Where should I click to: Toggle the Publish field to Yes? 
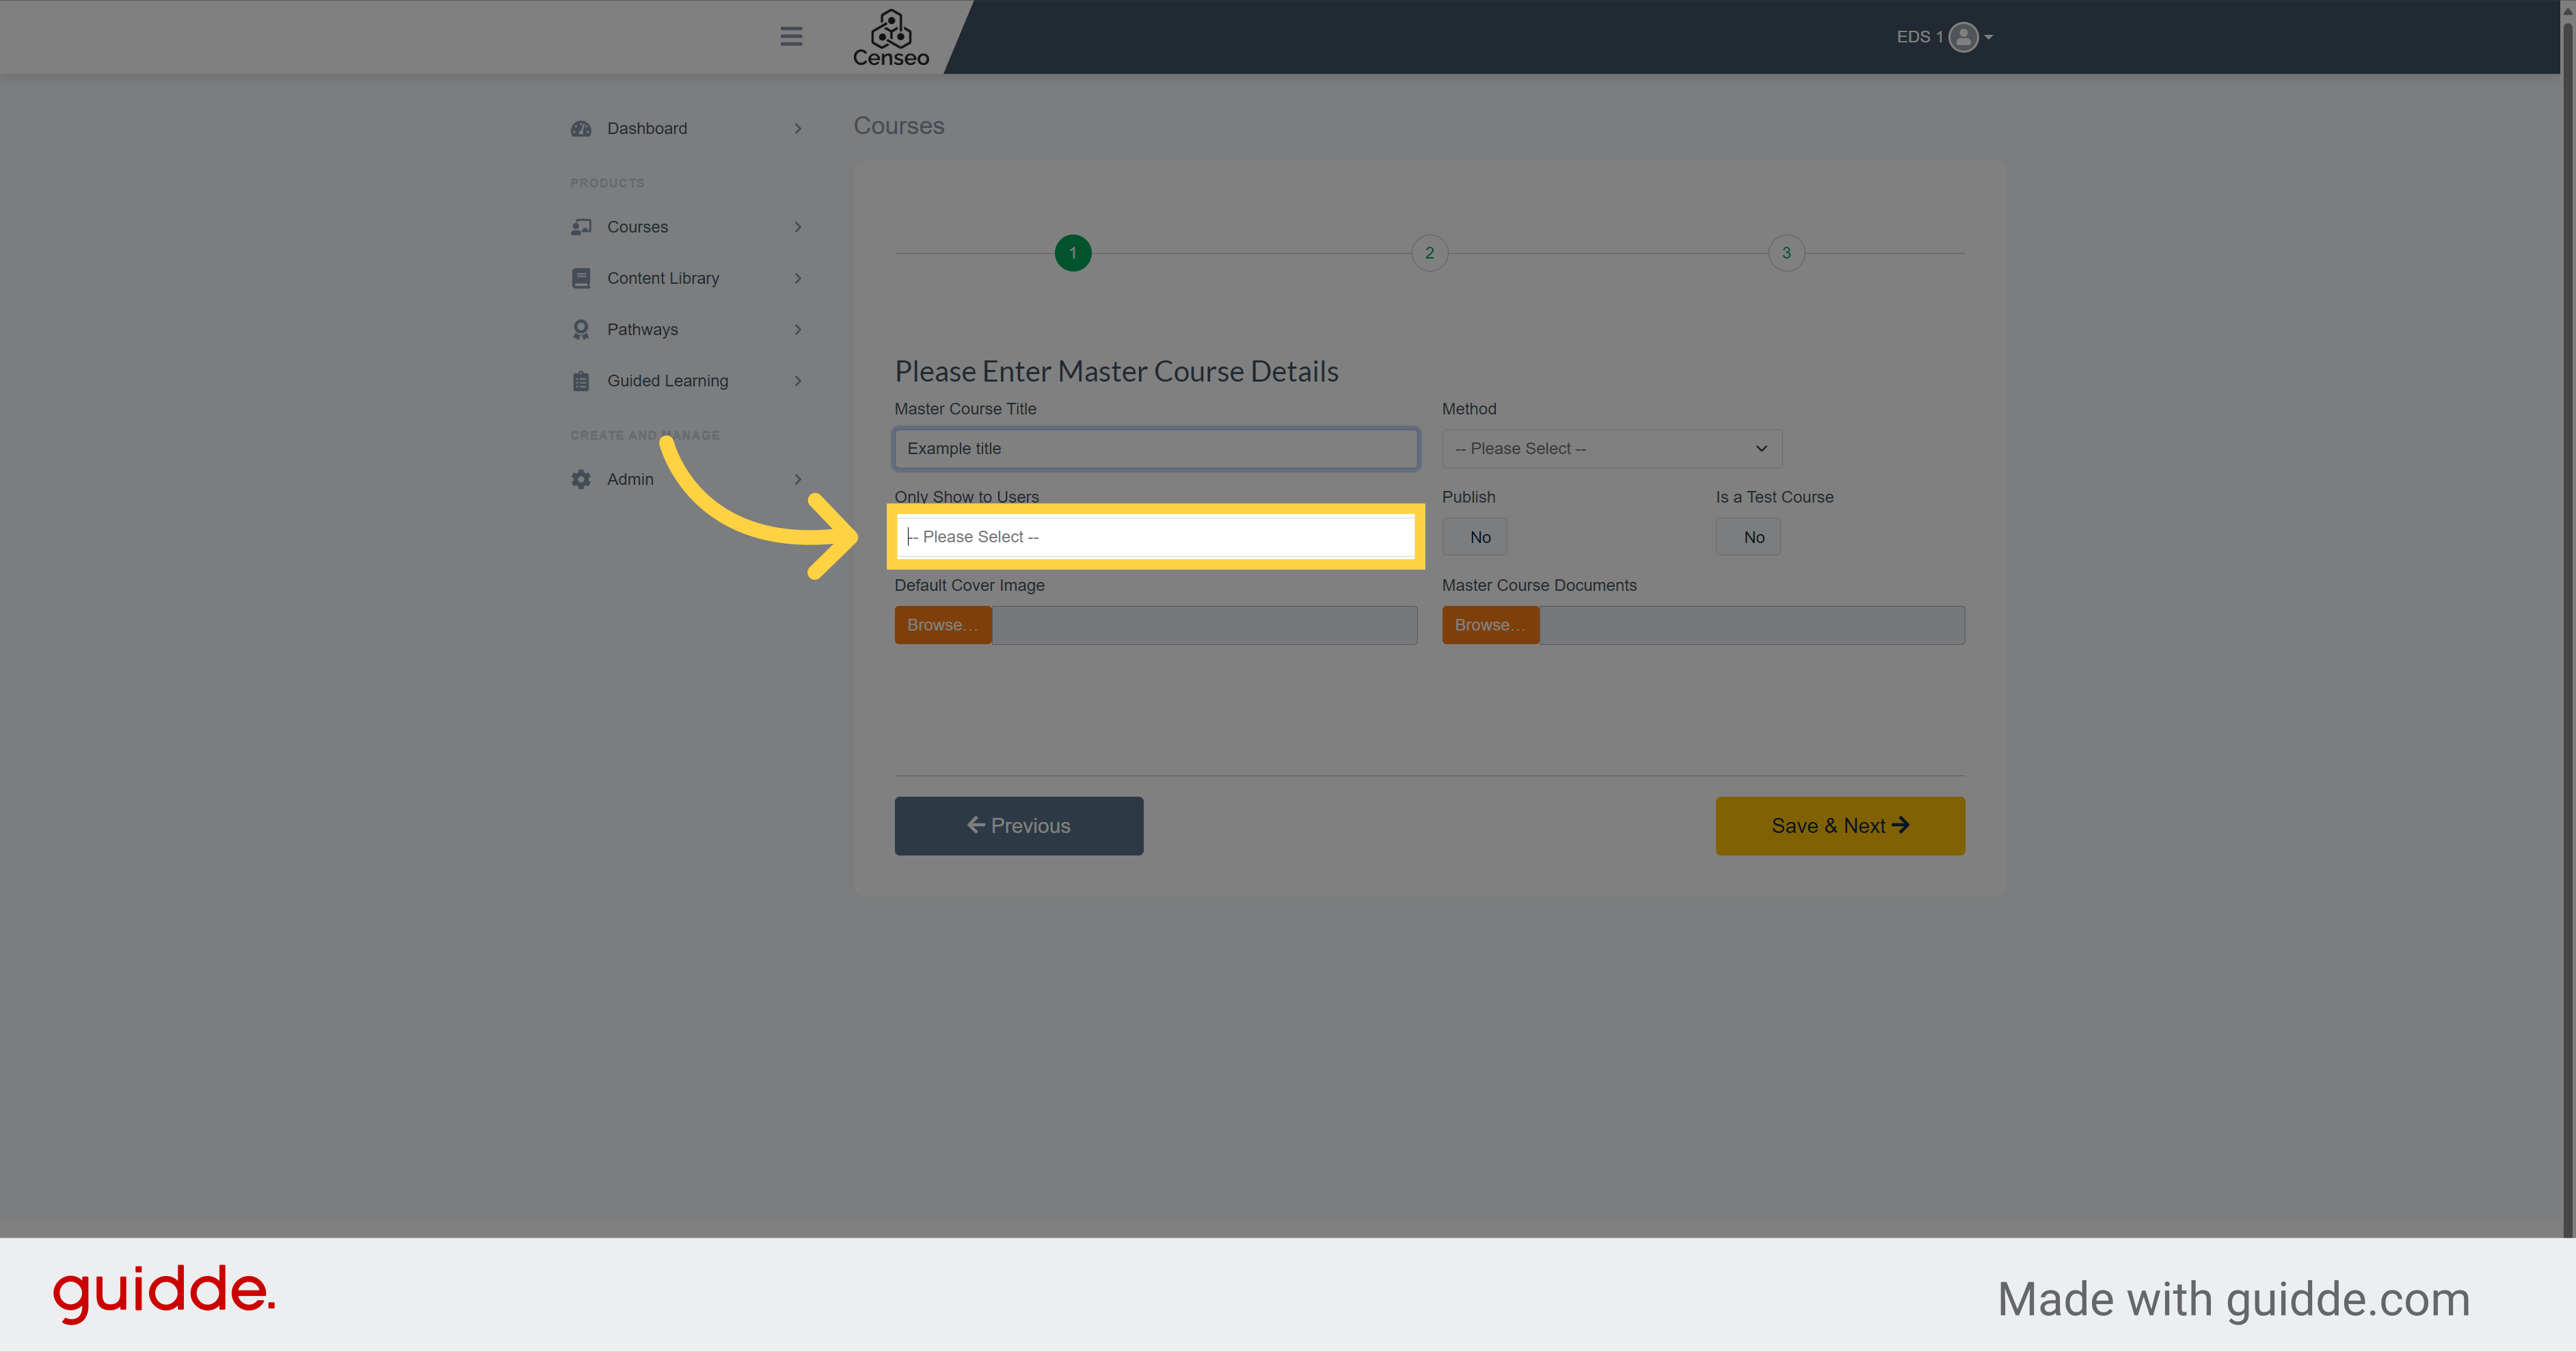point(1475,535)
